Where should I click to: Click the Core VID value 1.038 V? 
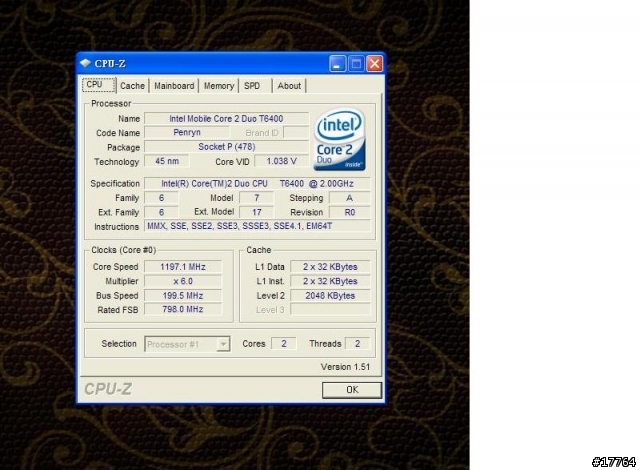282,161
